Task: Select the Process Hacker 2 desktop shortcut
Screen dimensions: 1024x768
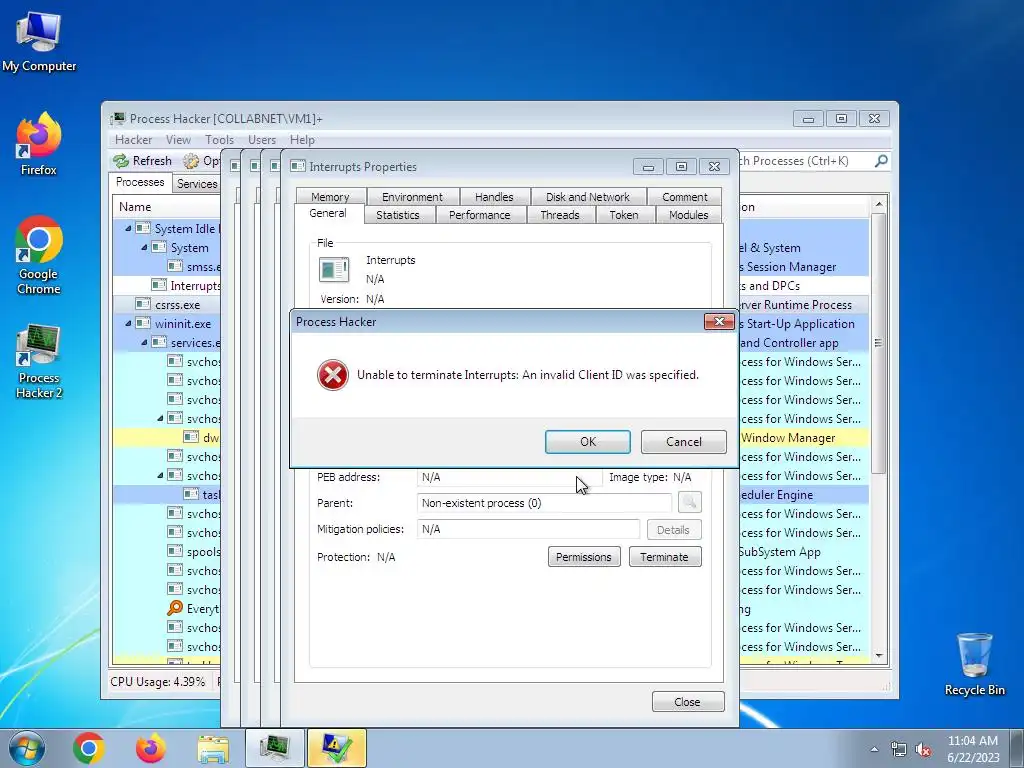Action: [39, 361]
